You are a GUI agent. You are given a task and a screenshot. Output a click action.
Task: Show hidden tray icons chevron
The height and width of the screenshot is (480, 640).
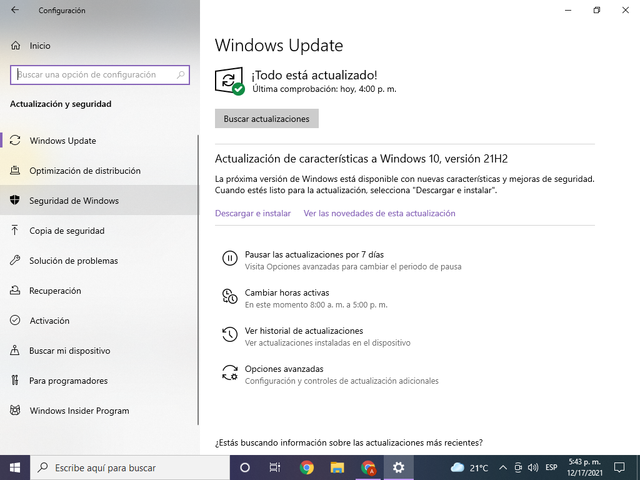(503, 468)
